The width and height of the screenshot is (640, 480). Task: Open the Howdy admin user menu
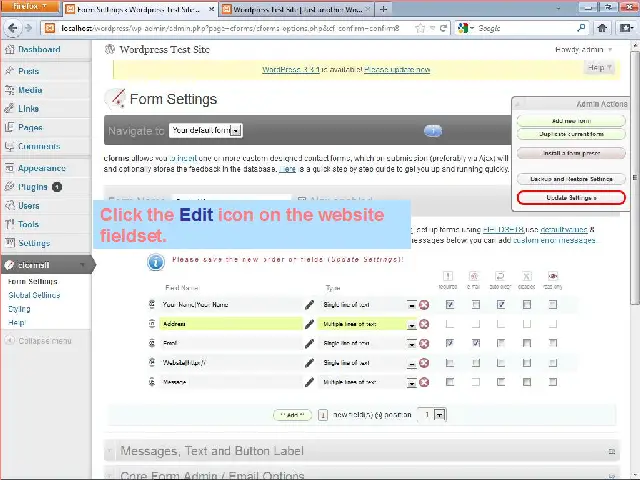point(583,50)
